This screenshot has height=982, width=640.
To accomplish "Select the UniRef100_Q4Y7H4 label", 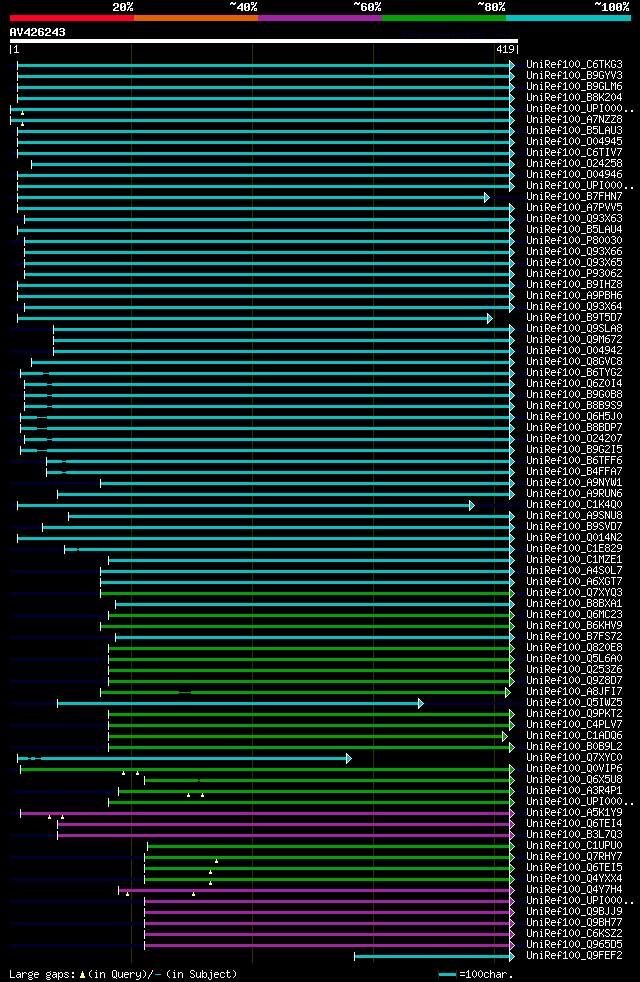I will click(574, 891).
